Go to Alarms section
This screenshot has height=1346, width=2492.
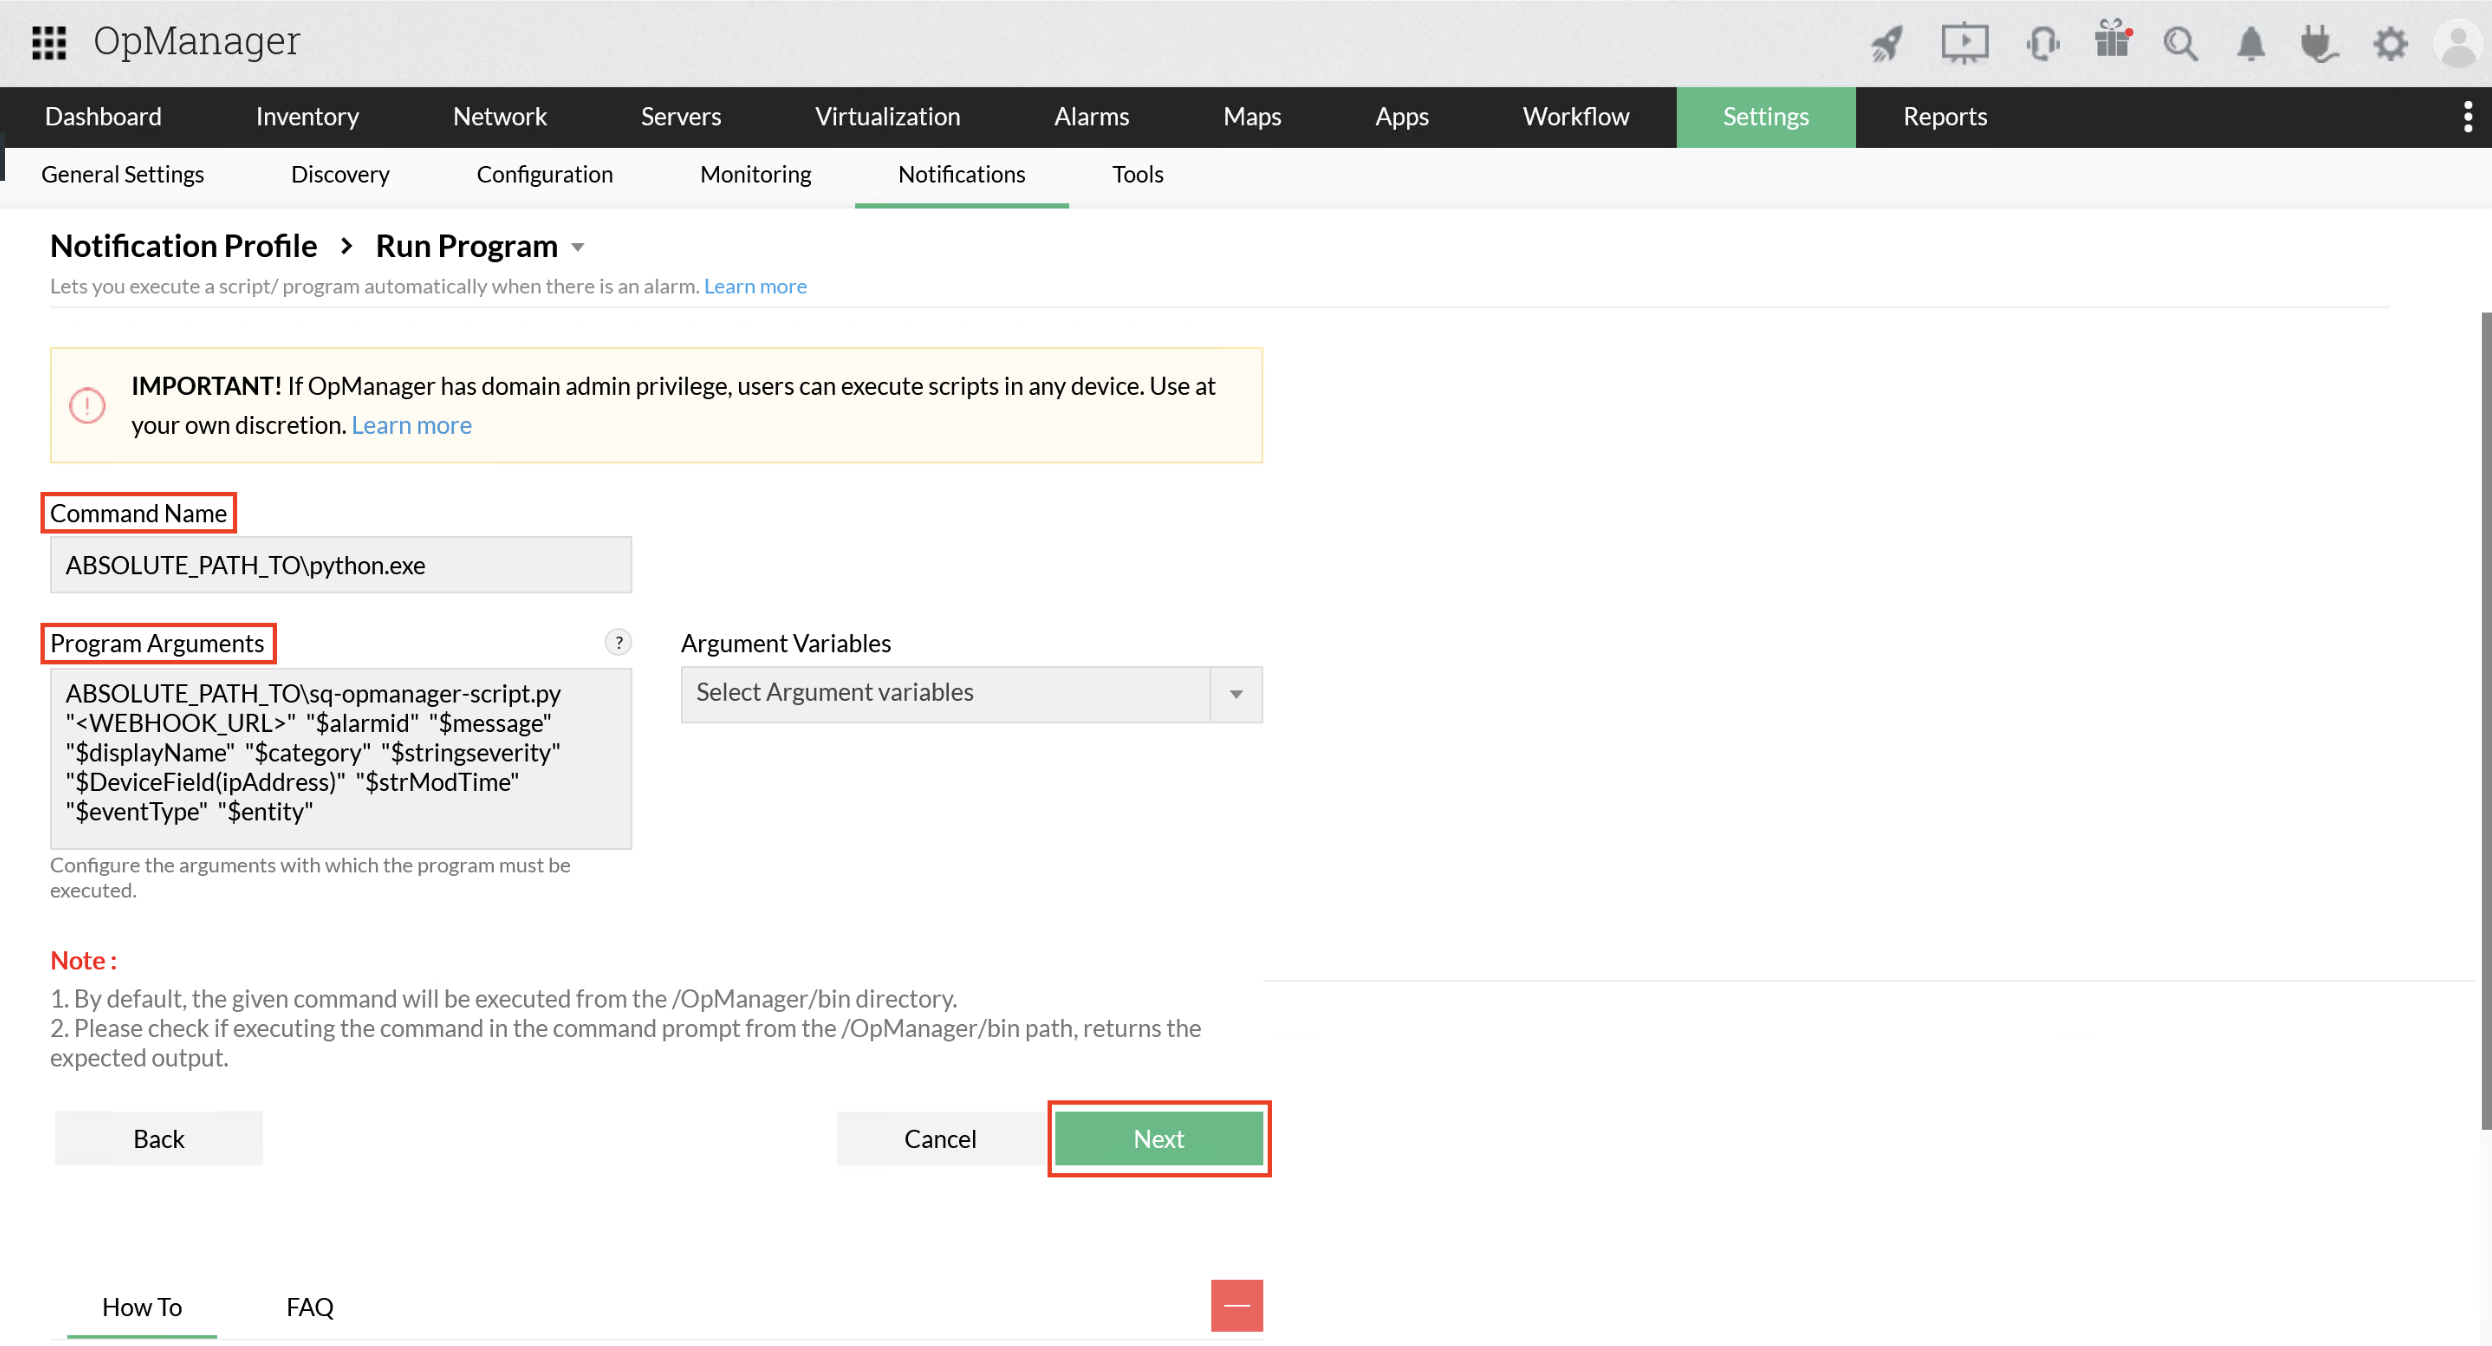point(1091,116)
